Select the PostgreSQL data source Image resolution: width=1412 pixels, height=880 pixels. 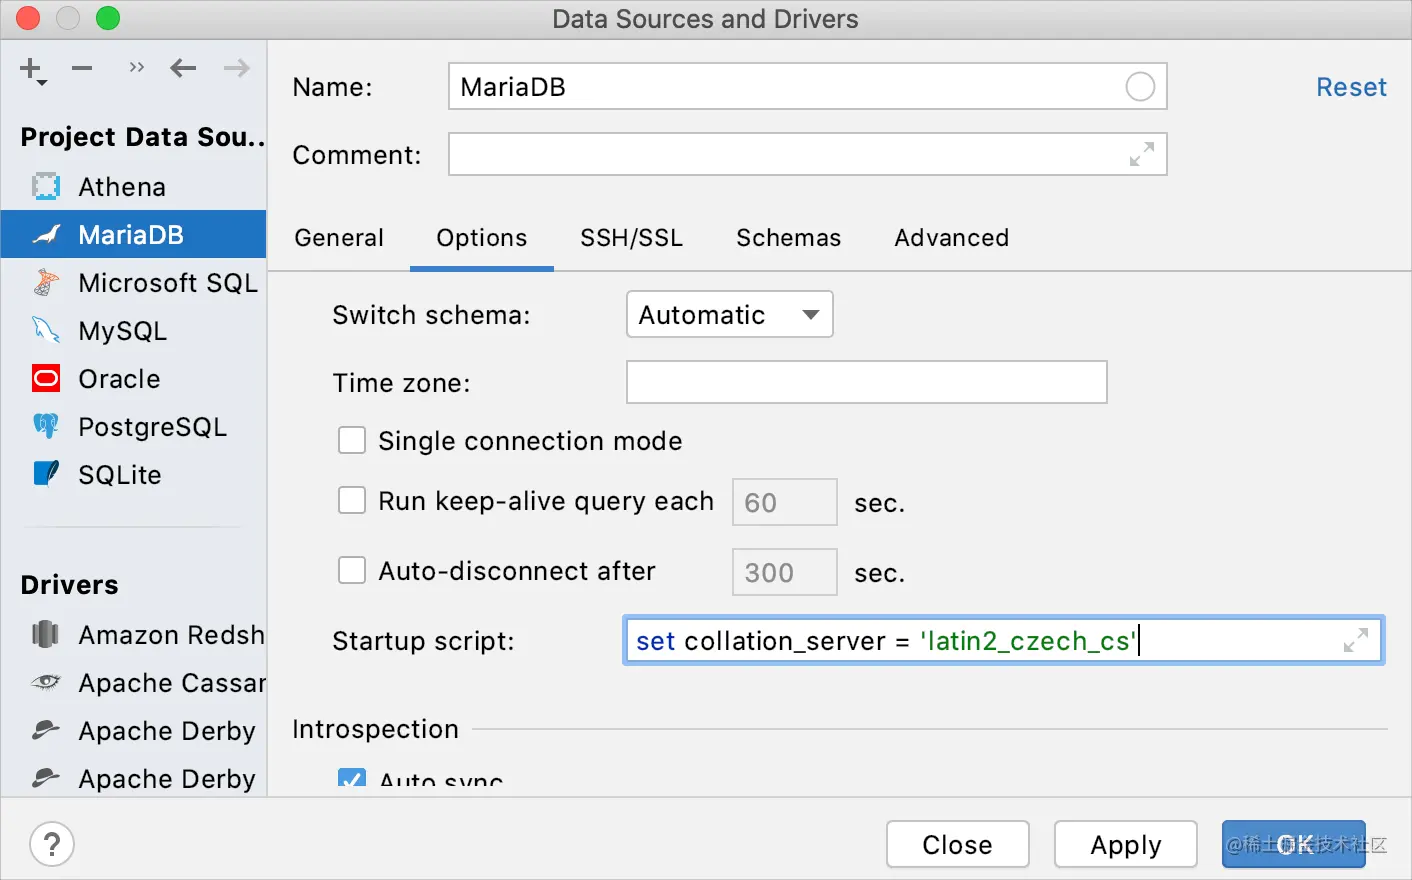[x=134, y=427]
